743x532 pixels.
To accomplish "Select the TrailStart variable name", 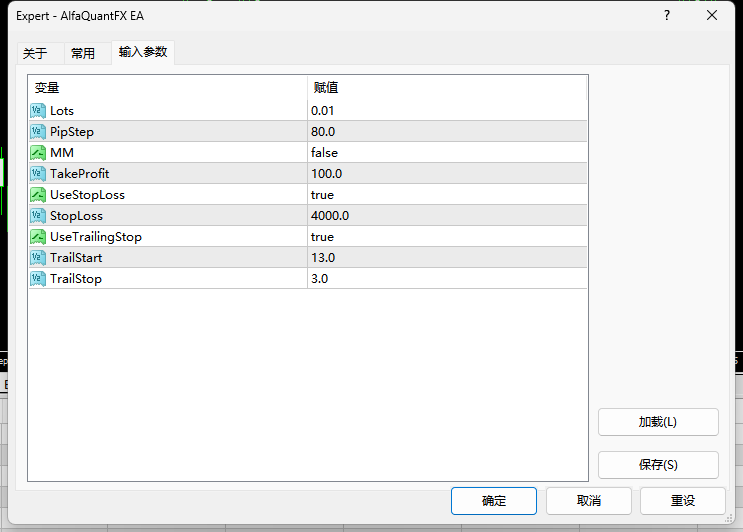I will (x=76, y=258).
